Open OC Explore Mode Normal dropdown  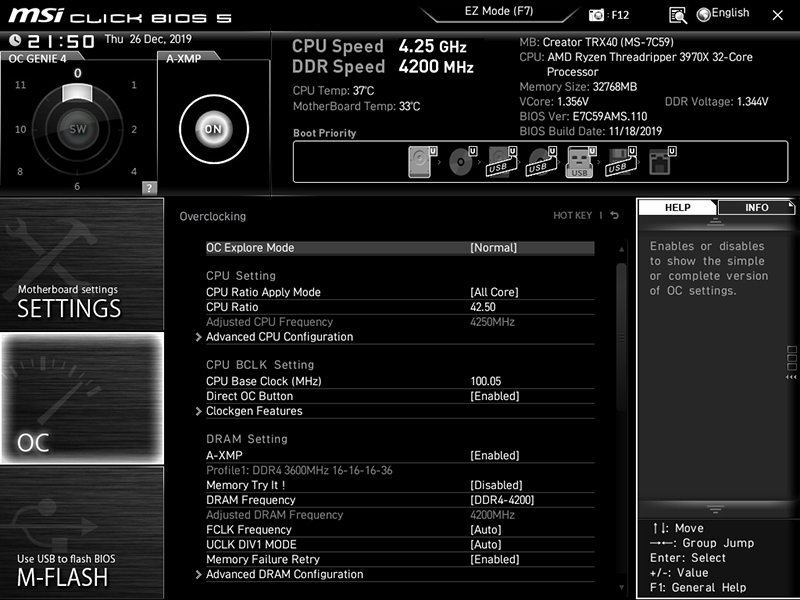pos(493,247)
